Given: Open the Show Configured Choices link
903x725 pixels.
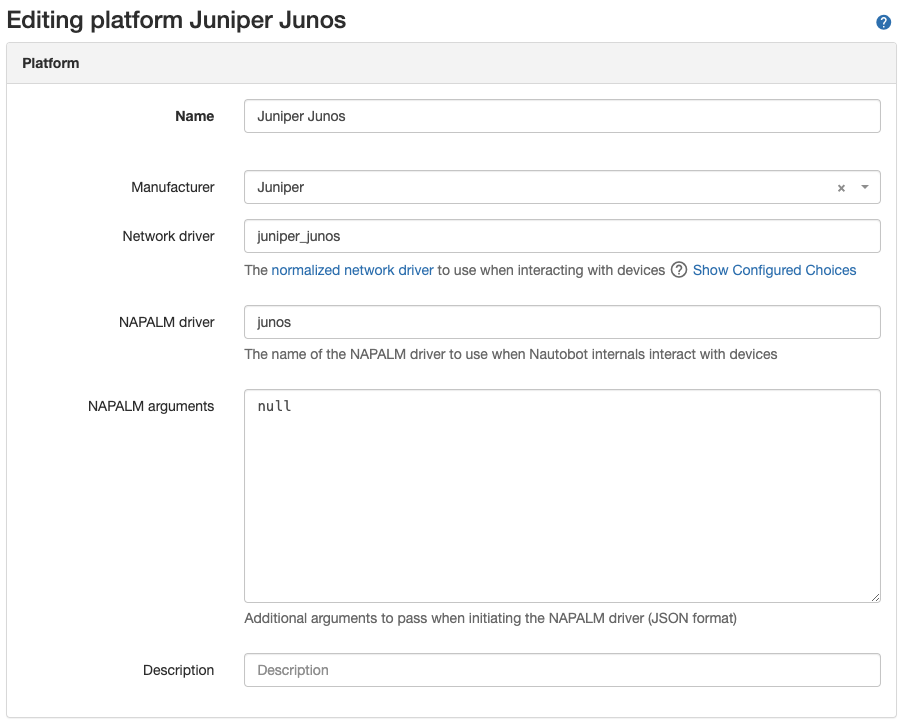Looking at the screenshot, I should (774, 270).
